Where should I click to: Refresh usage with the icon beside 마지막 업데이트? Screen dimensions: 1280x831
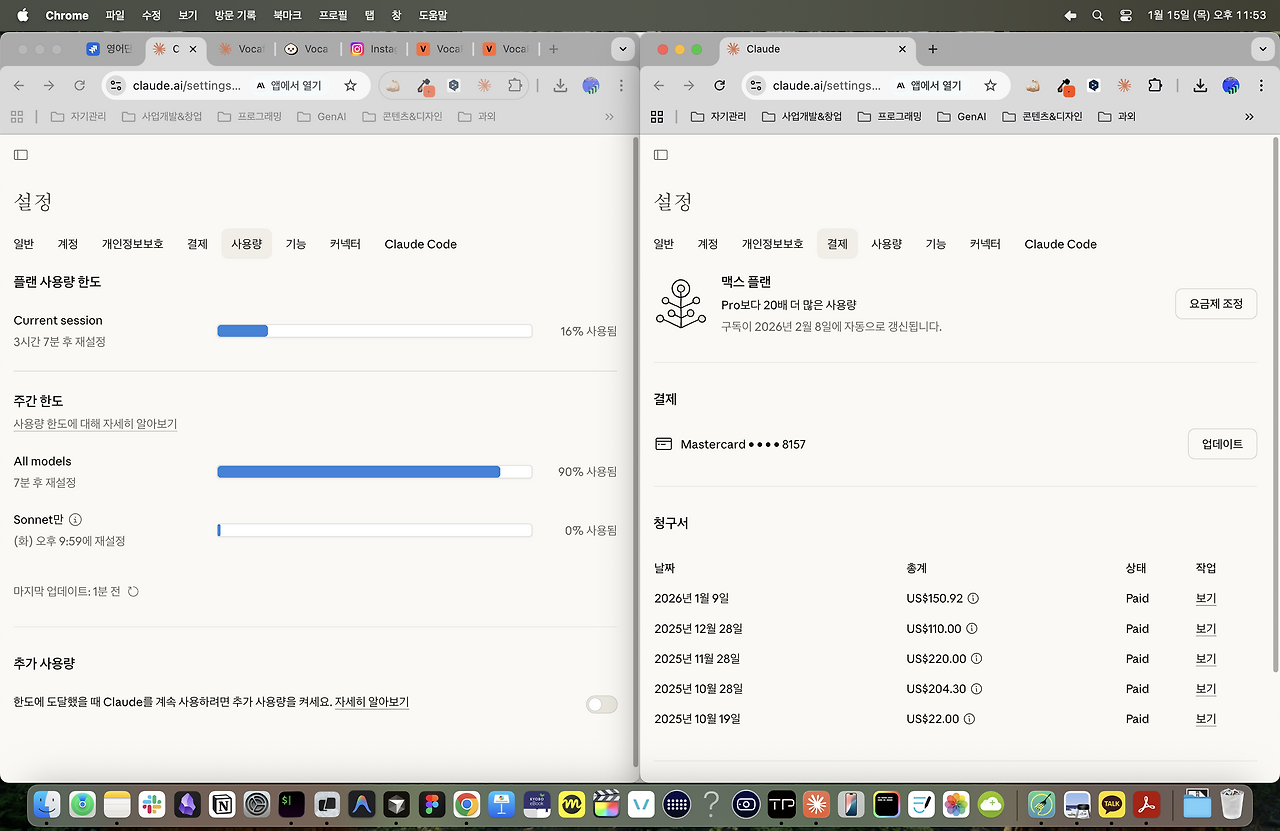(x=133, y=592)
